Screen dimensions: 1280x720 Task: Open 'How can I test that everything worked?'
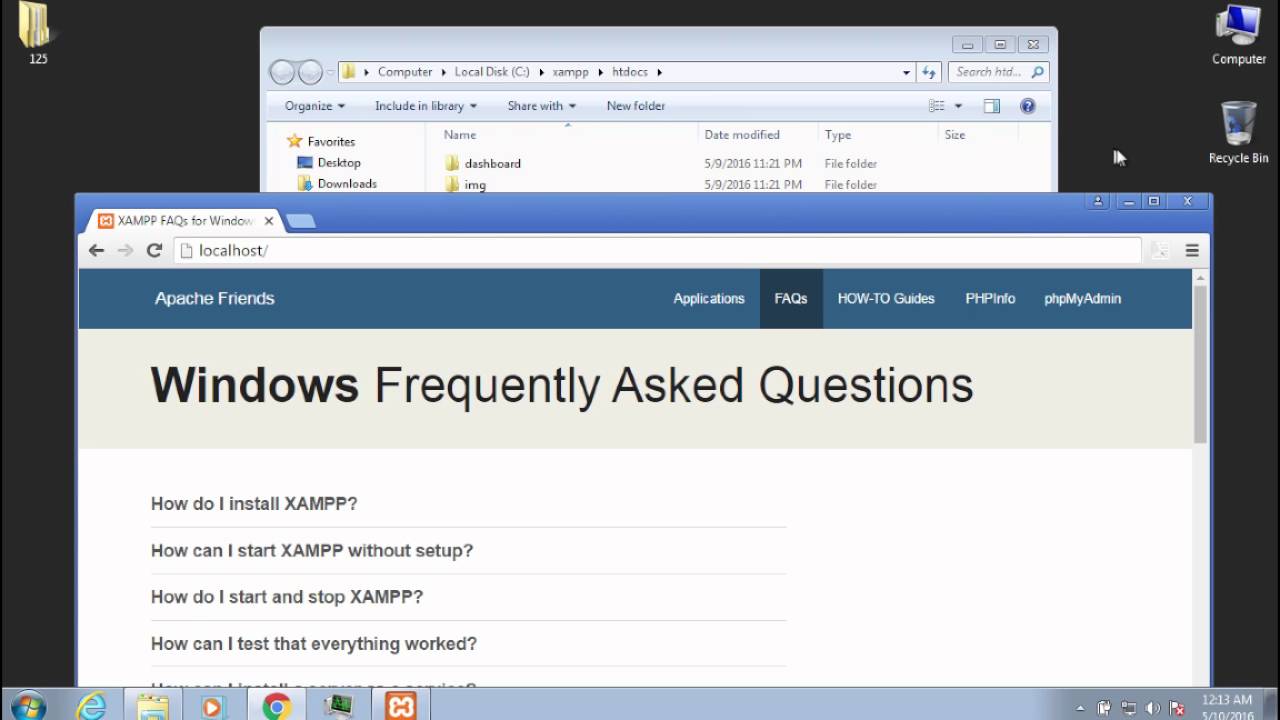pyautogui.click(x=314, y=644)
